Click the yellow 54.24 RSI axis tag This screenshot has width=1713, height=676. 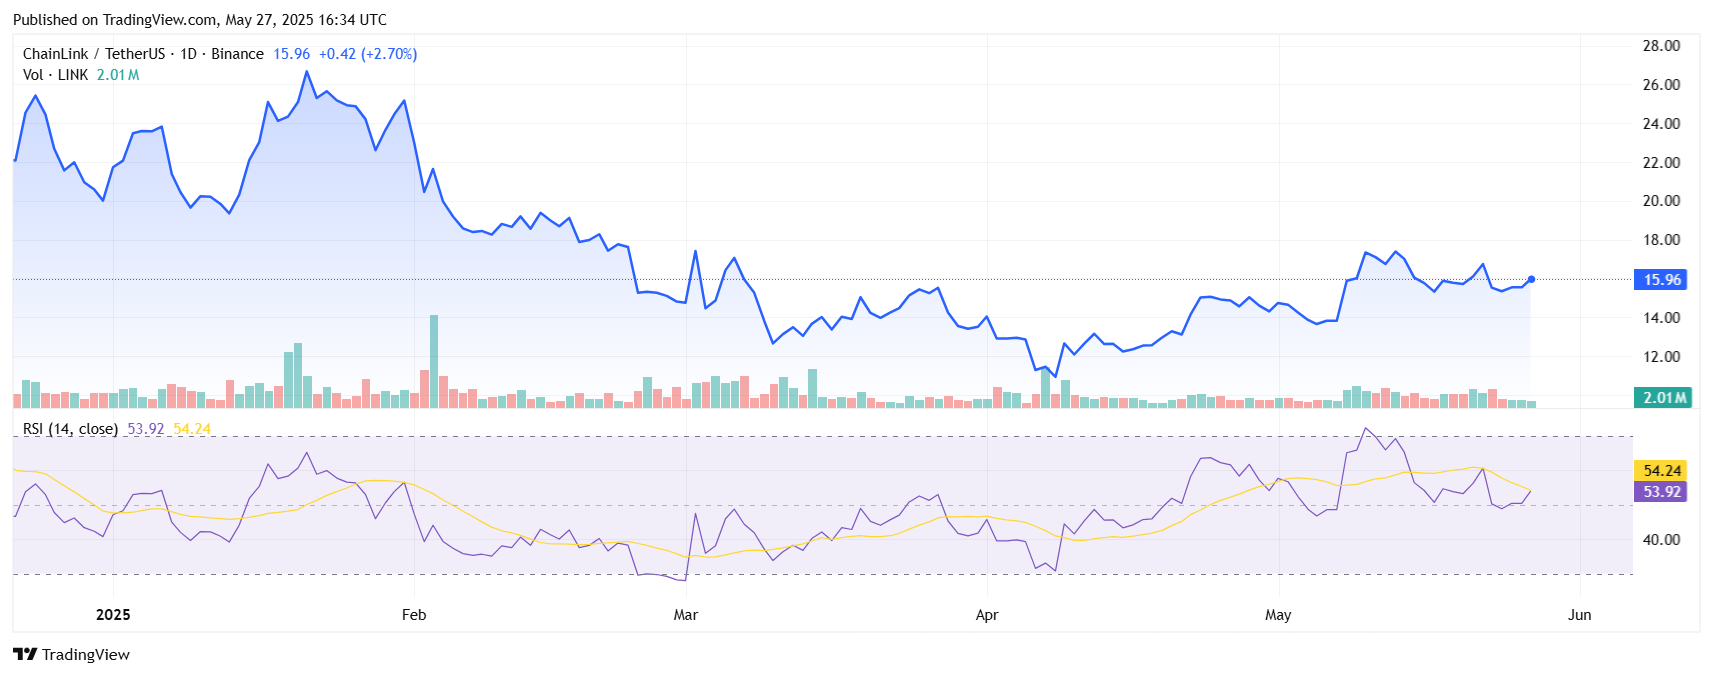pyautogui.click(x=1661, y=470)
